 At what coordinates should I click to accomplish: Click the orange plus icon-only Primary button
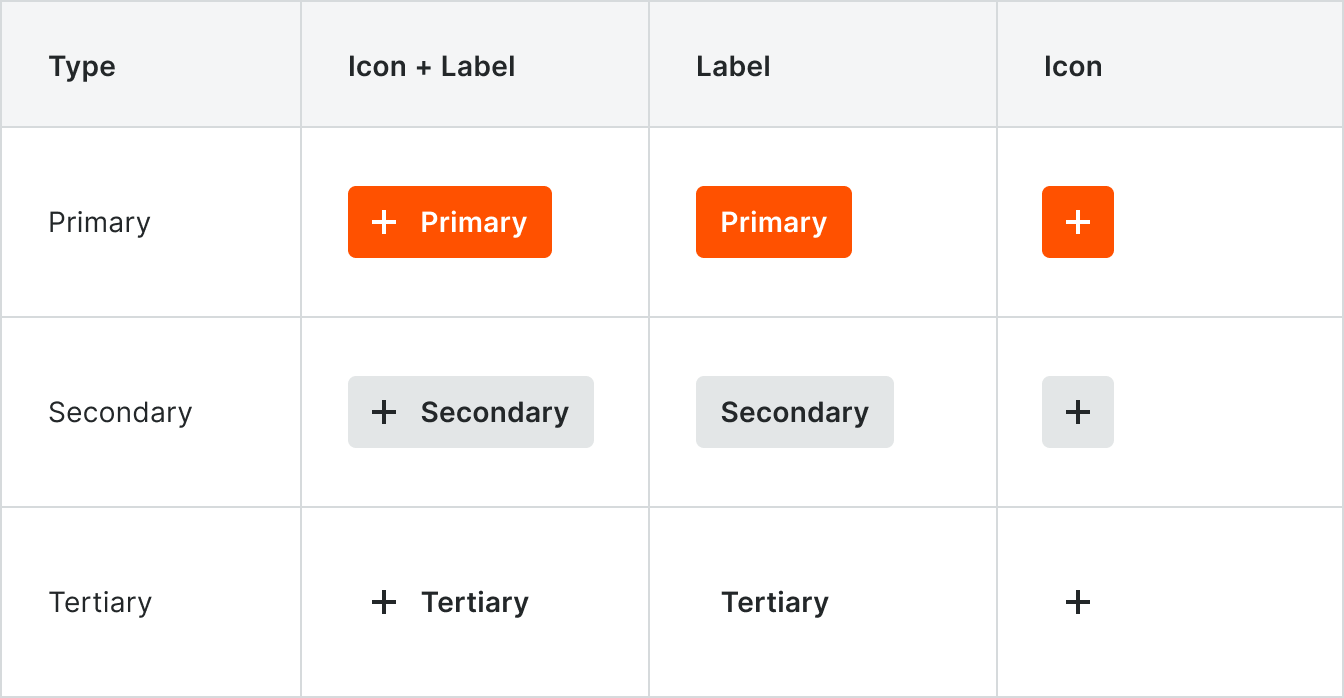tap(1078, 222)
